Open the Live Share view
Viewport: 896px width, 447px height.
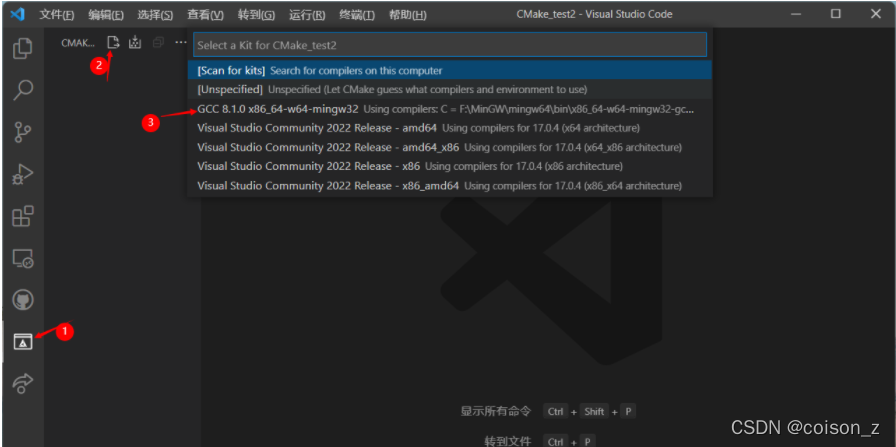[23, 384]
